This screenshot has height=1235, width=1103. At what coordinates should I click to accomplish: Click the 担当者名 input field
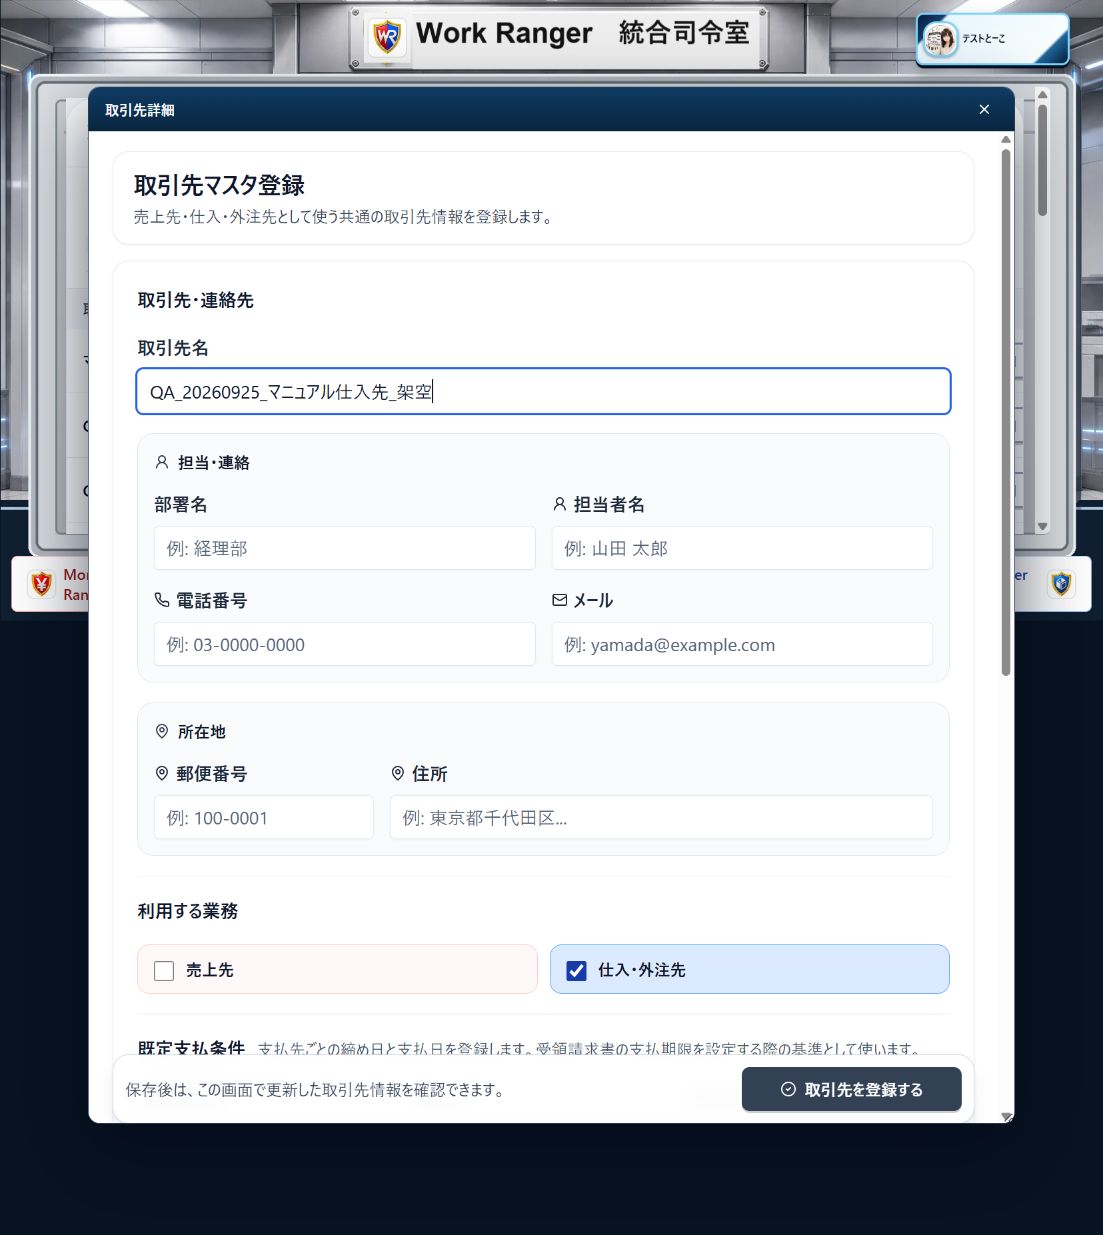pos(742,548)
